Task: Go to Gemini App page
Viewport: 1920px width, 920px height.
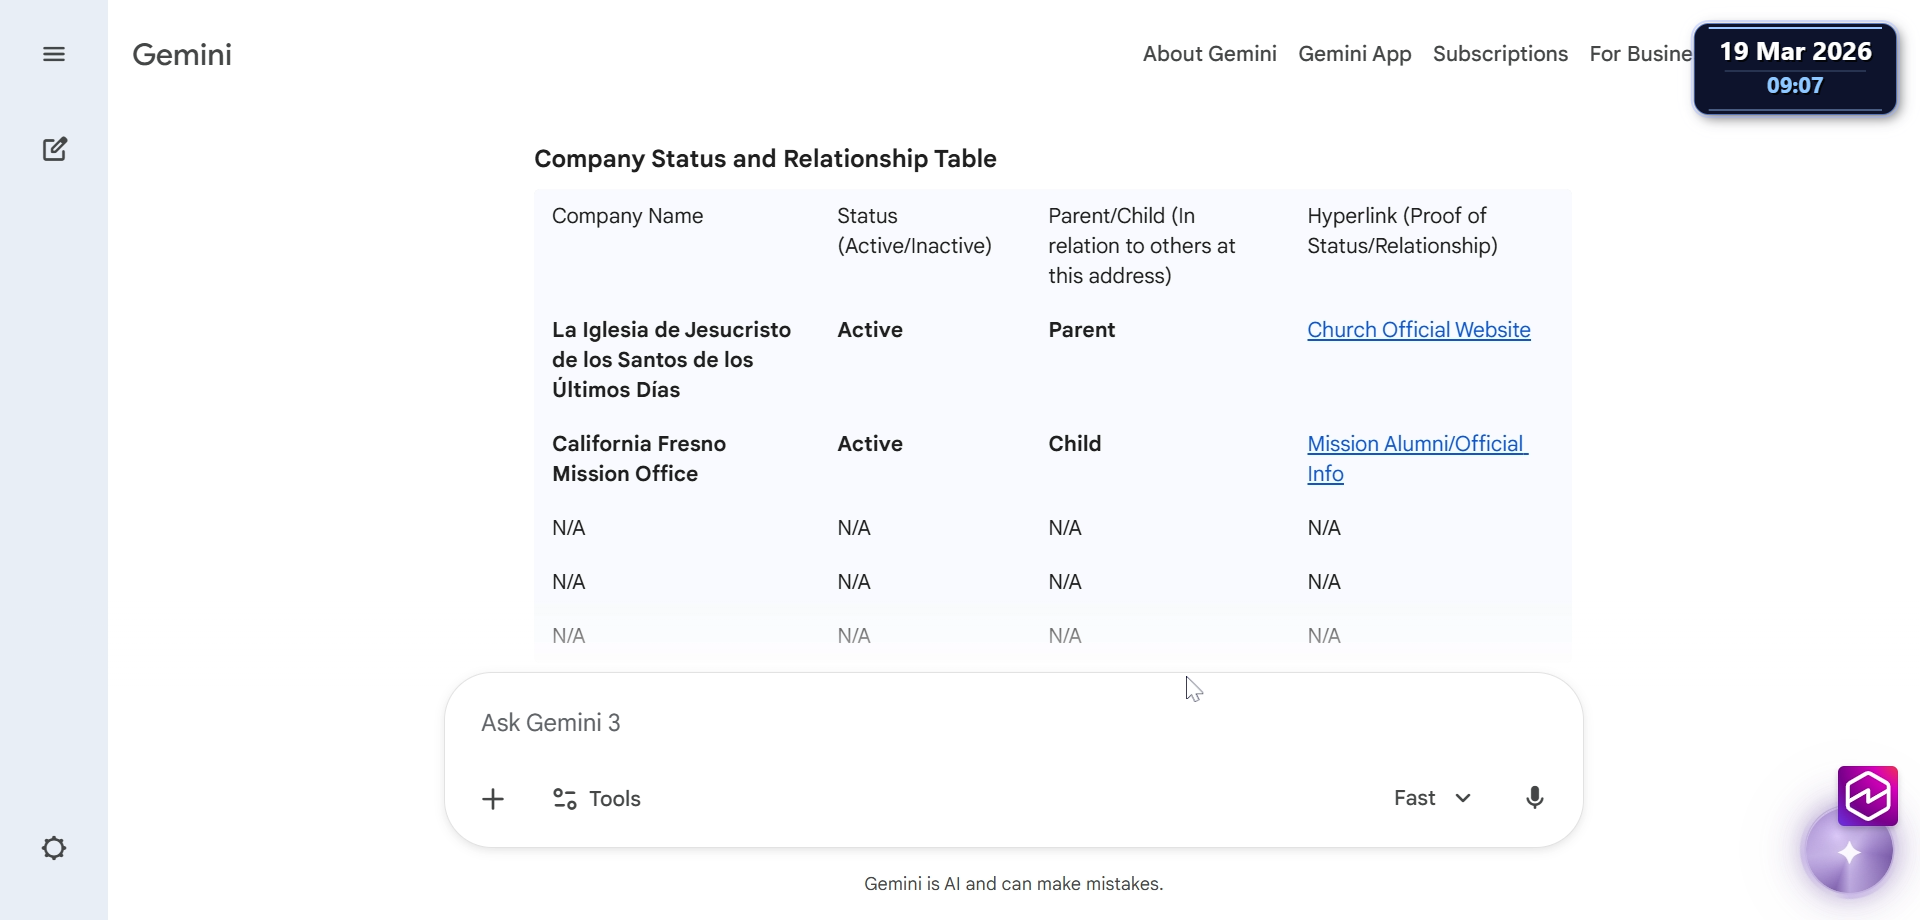Action: (1354, 54)
